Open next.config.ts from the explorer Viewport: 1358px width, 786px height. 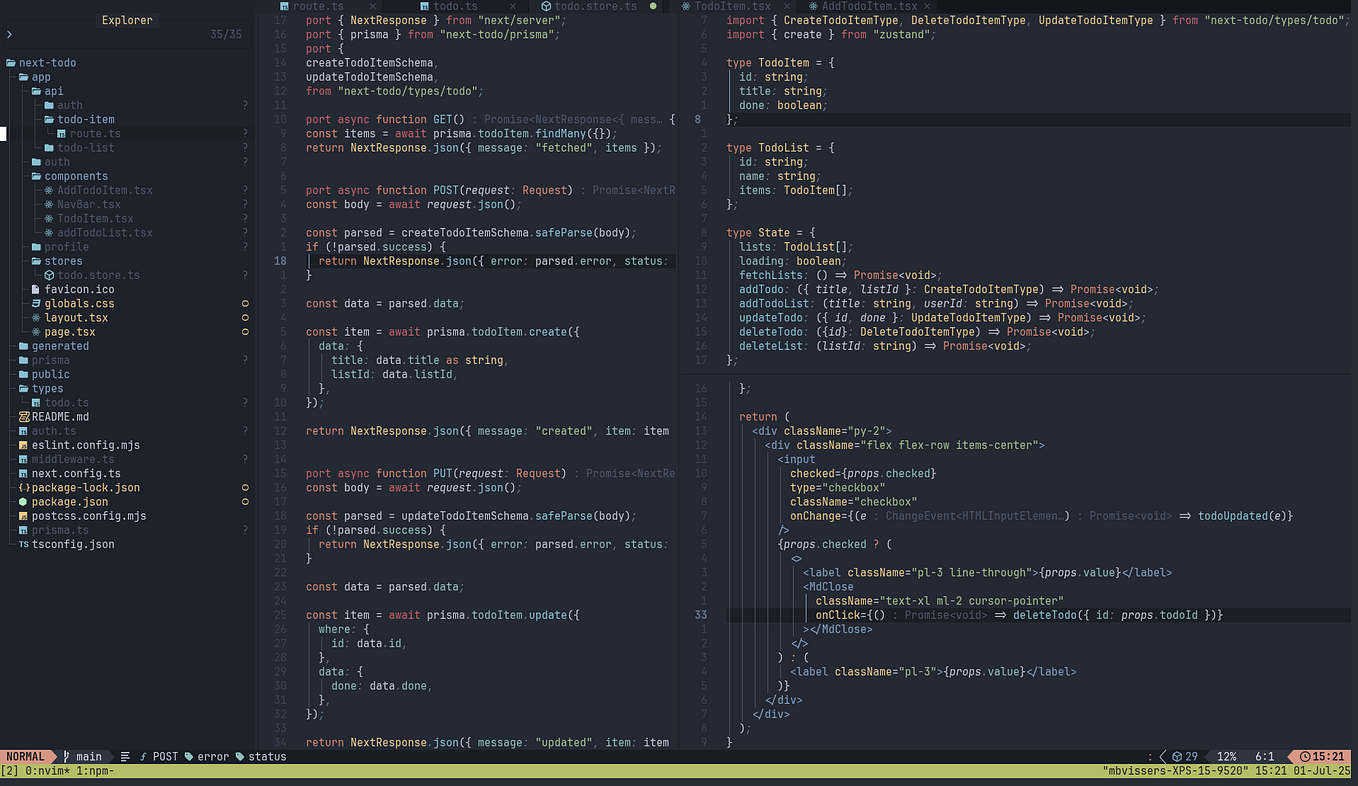(x=76, y=474)
